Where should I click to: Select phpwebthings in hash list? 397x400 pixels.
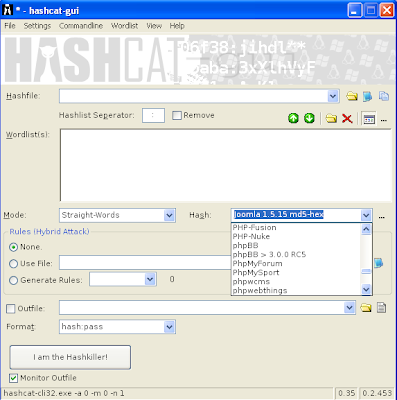(296, 291)
